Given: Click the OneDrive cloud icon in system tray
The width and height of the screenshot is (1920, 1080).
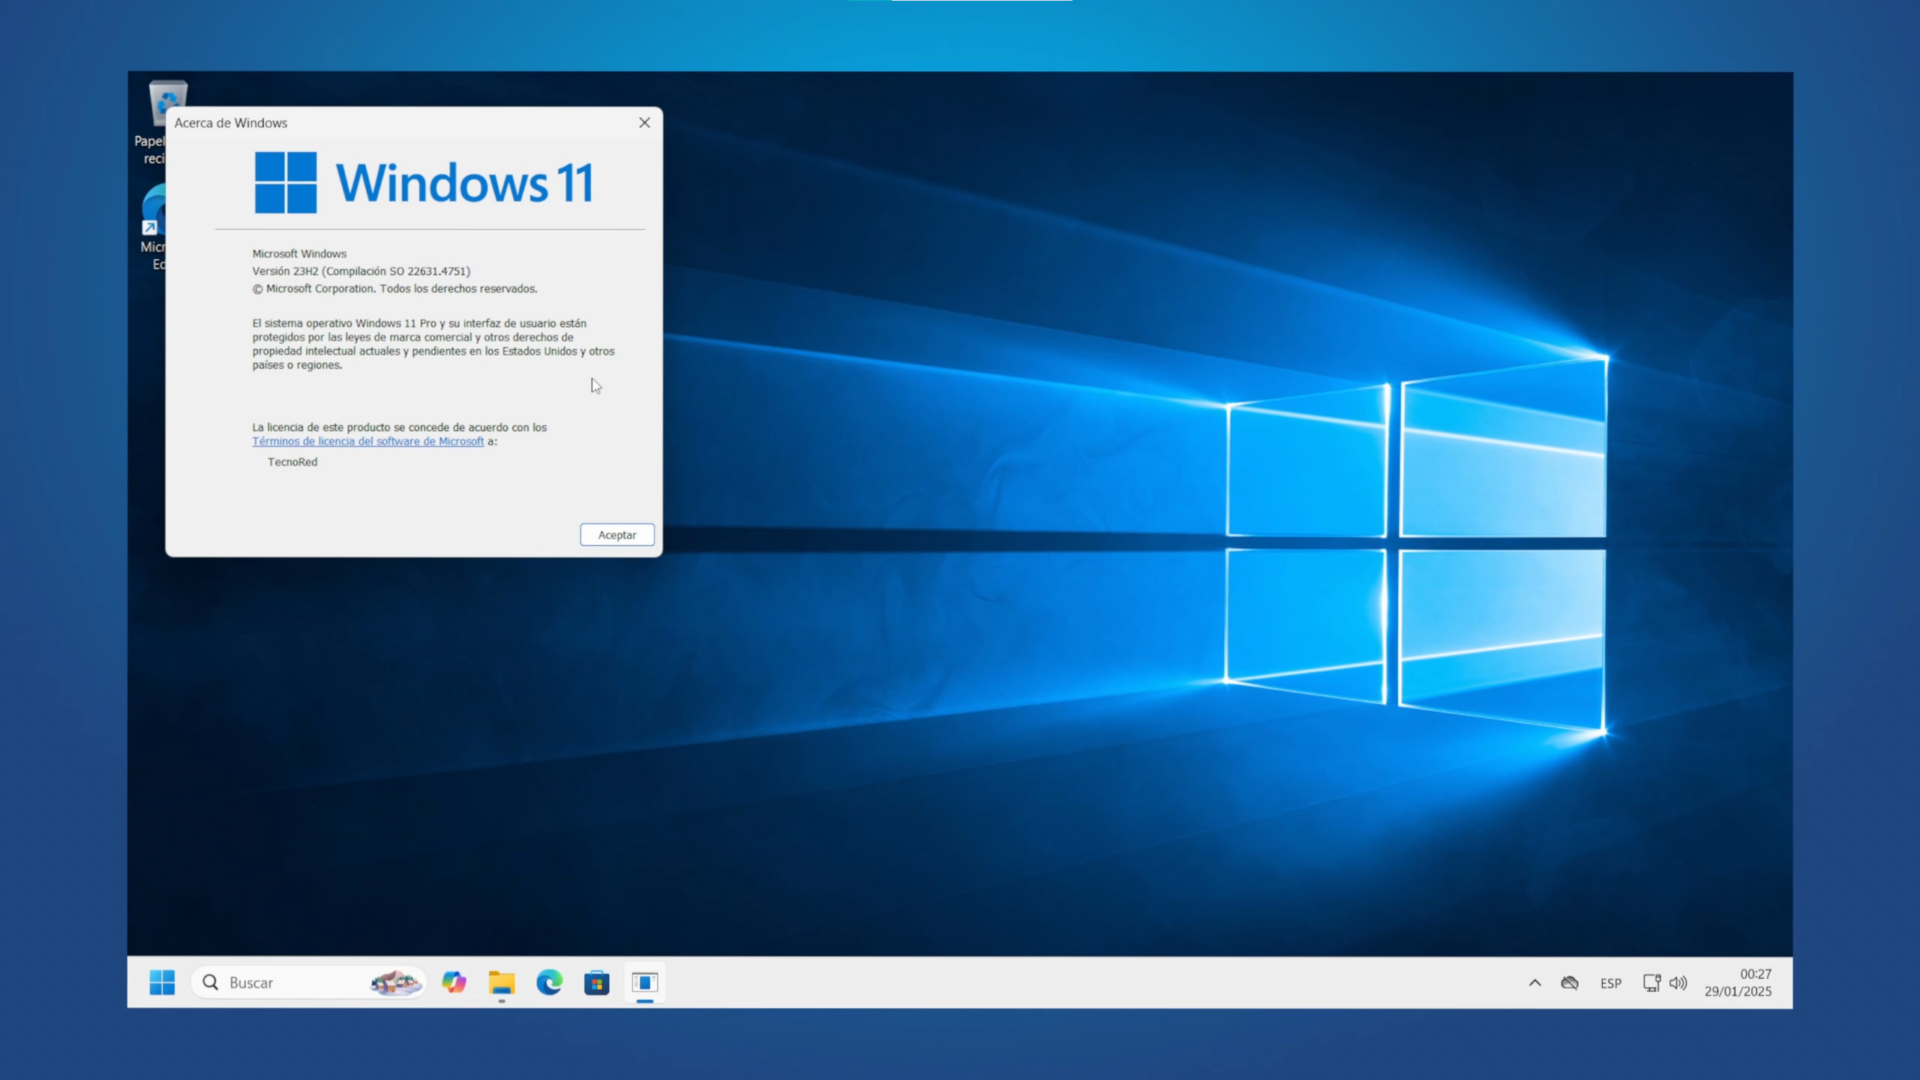Looking at the screenshot, I should tap(1569, 983).
